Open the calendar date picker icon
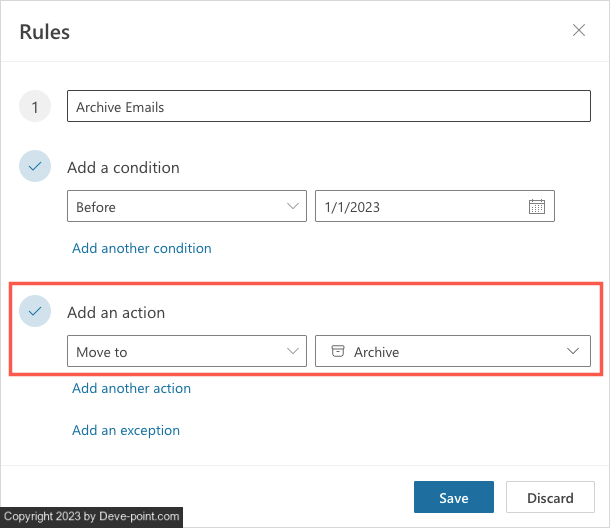 pyautogui.click(x=536, y=207)
